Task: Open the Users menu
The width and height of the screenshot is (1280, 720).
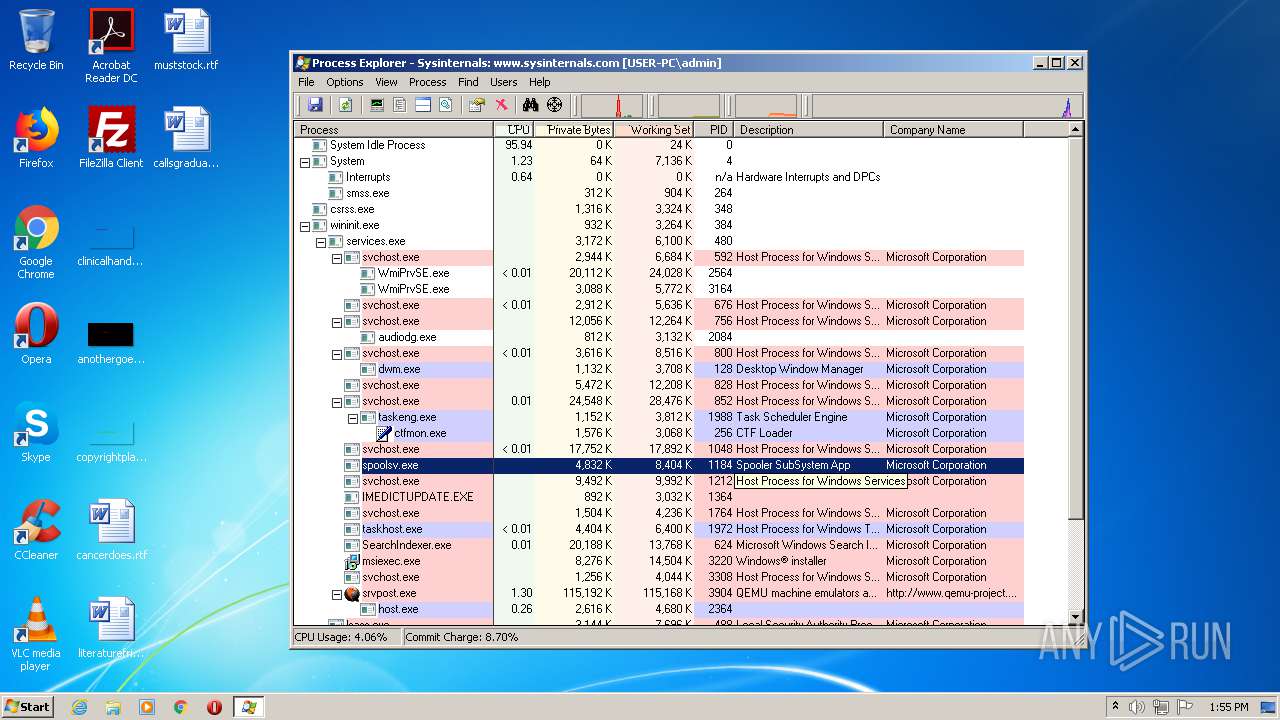Action: [x=504, y=82]
